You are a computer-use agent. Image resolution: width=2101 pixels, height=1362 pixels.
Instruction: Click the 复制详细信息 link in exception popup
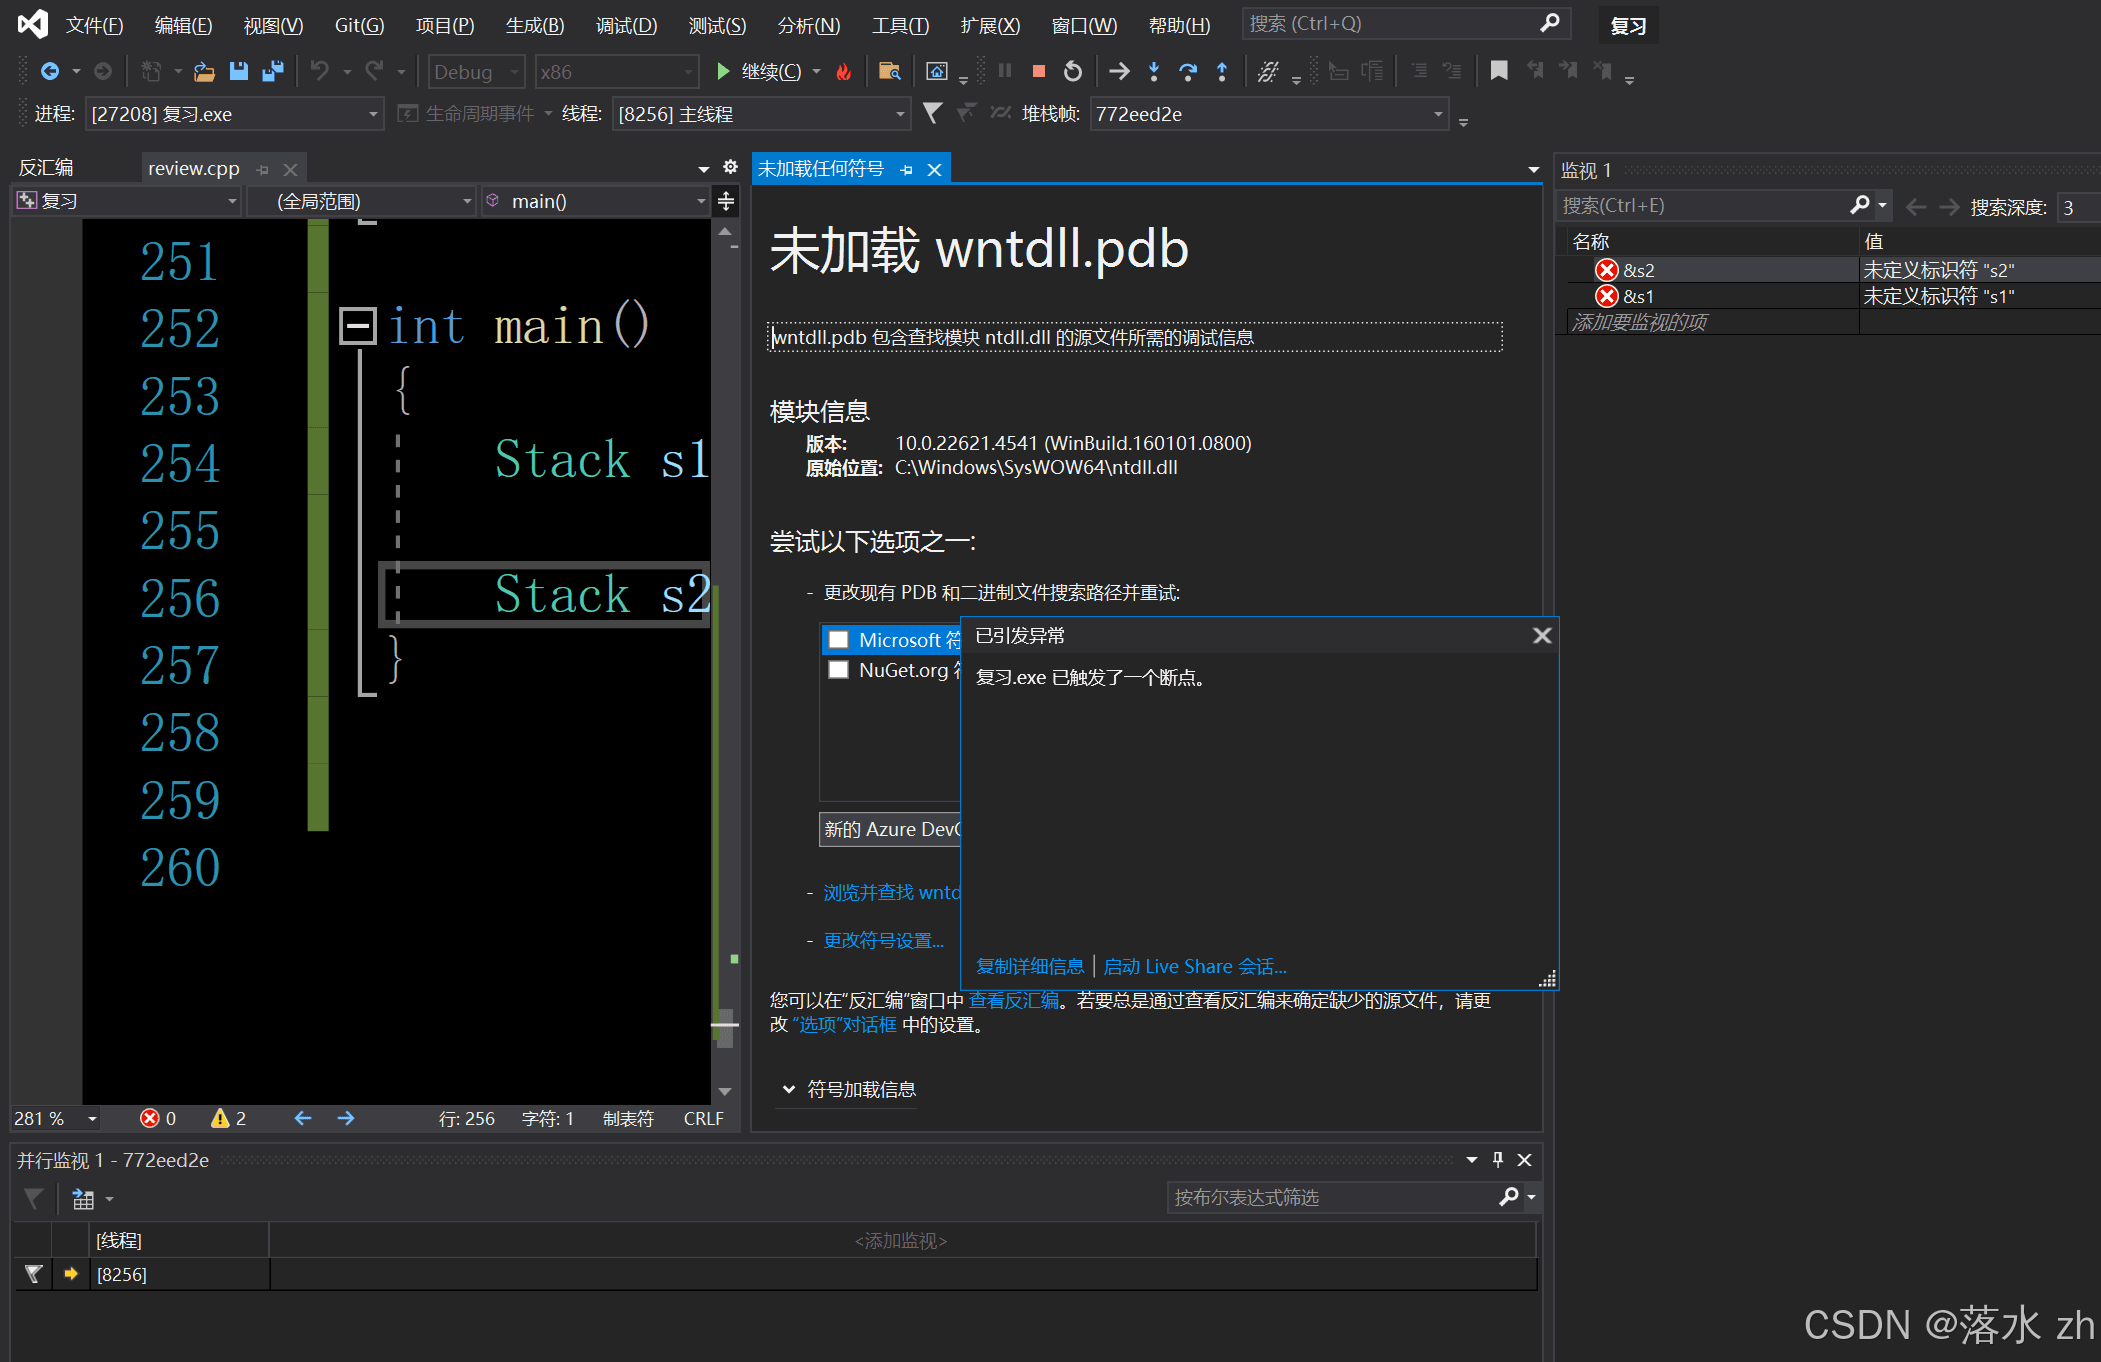(x=1030, y=966)
